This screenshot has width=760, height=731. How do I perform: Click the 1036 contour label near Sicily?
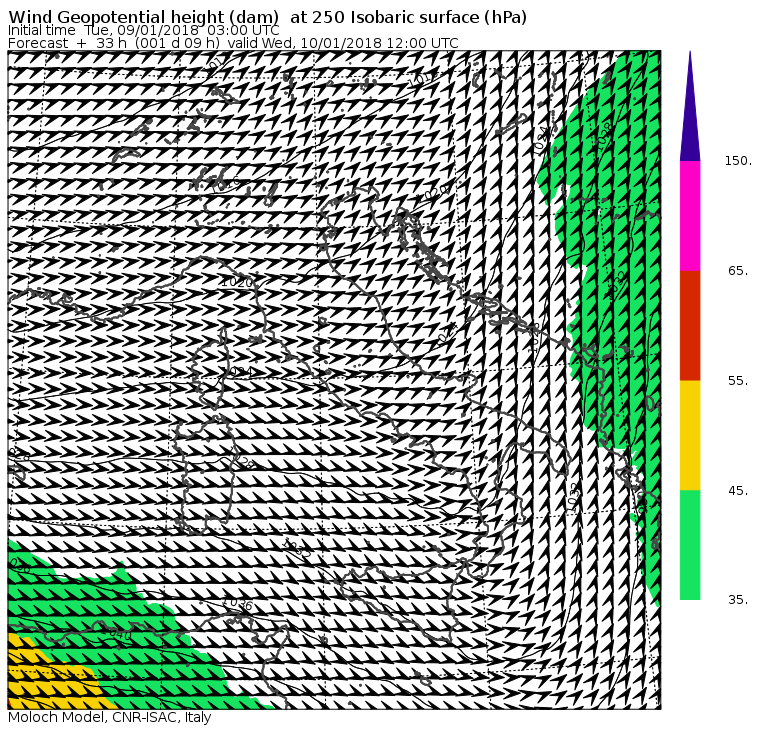click(238, 604)
